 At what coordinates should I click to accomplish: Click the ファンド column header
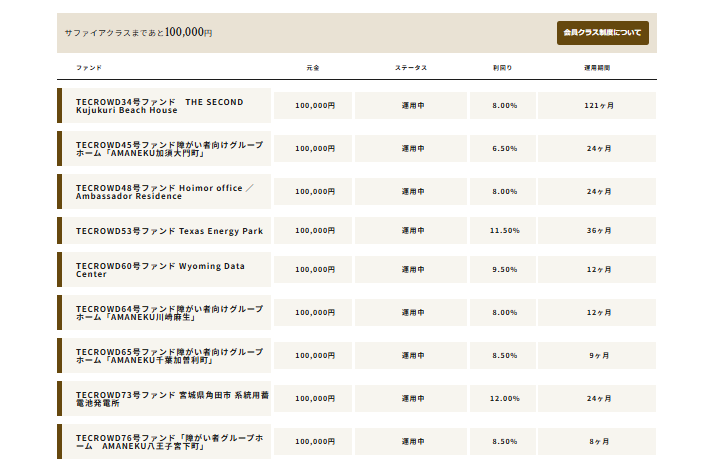click(x=89, y=68)
